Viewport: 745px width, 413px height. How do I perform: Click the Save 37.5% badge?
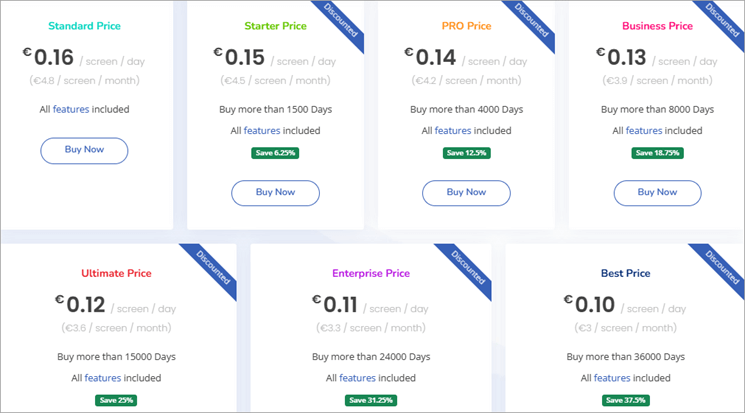pos(626,400)
